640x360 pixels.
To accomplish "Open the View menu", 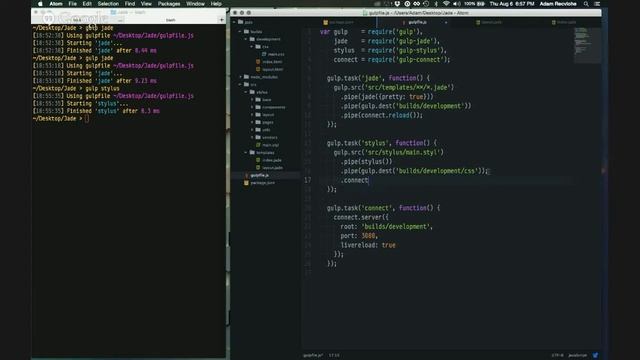I will click(146, 4).
